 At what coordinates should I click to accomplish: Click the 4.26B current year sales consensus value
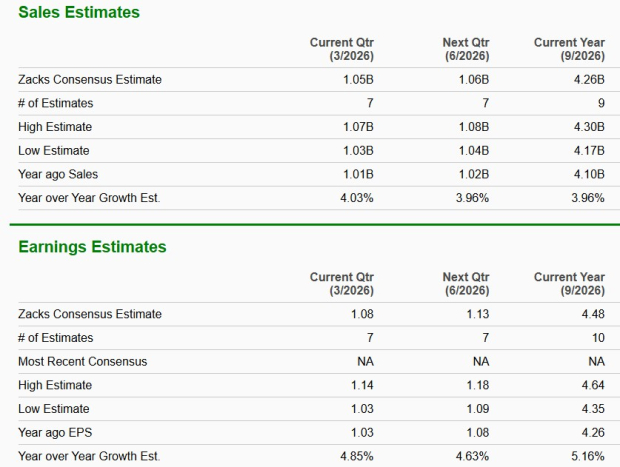(589, 80)
